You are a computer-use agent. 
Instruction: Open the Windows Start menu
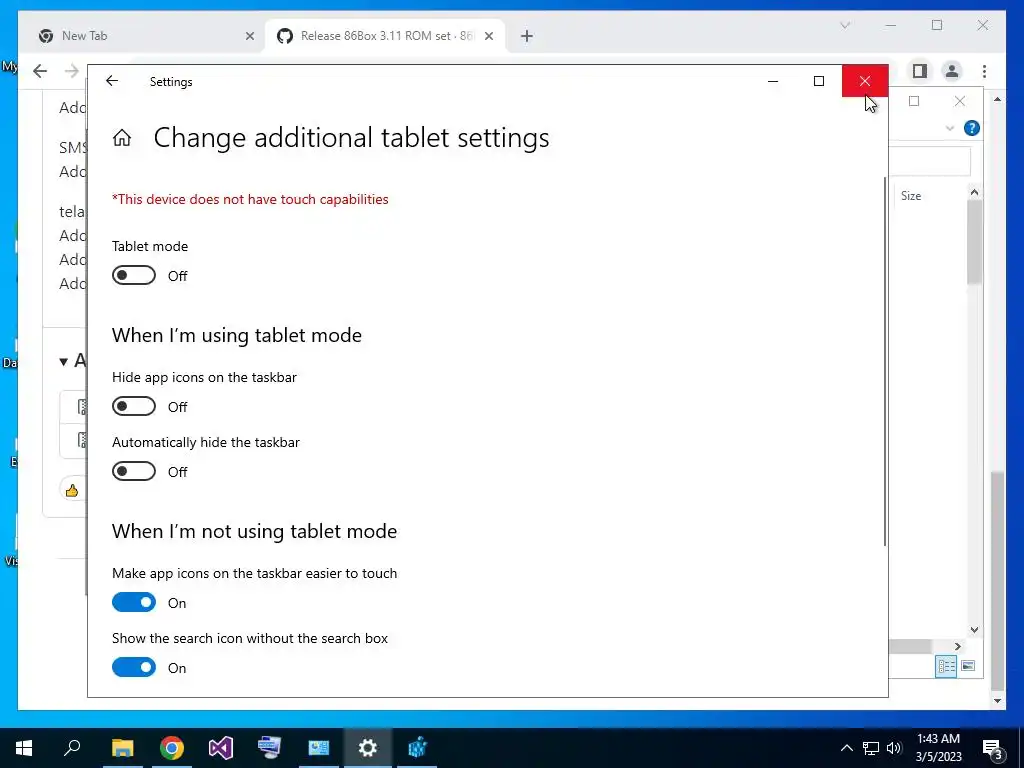24,748
